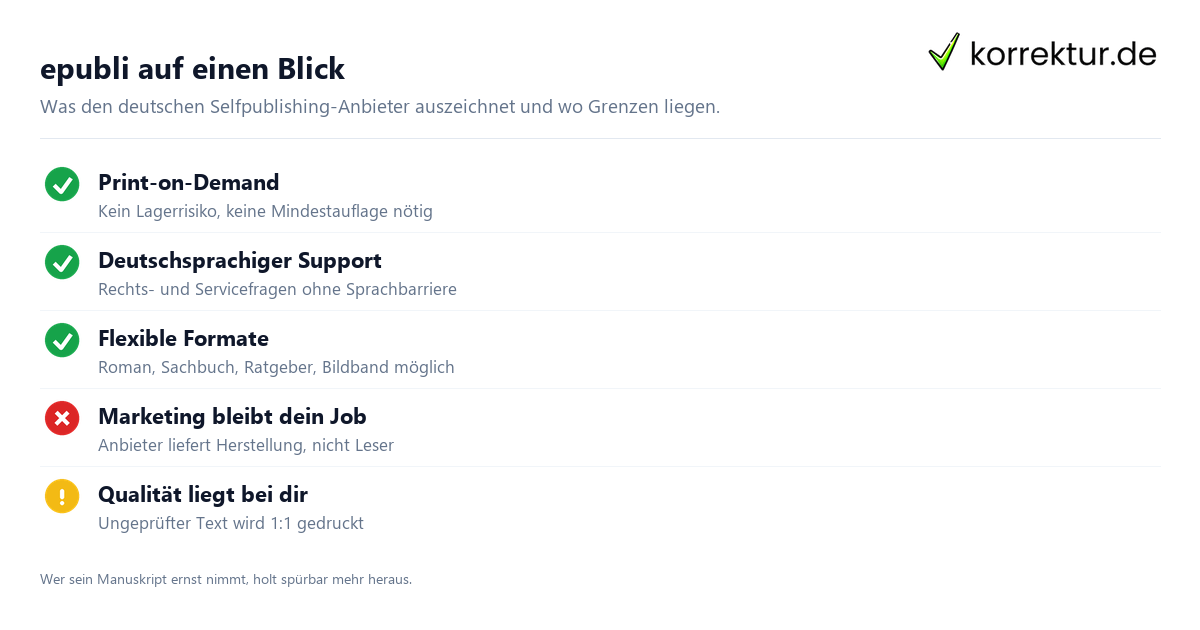The height and width of the screenshot is (630, 1200).
Task: Click the korrektur.de logo text
Action: click(x=1063, y=53)
